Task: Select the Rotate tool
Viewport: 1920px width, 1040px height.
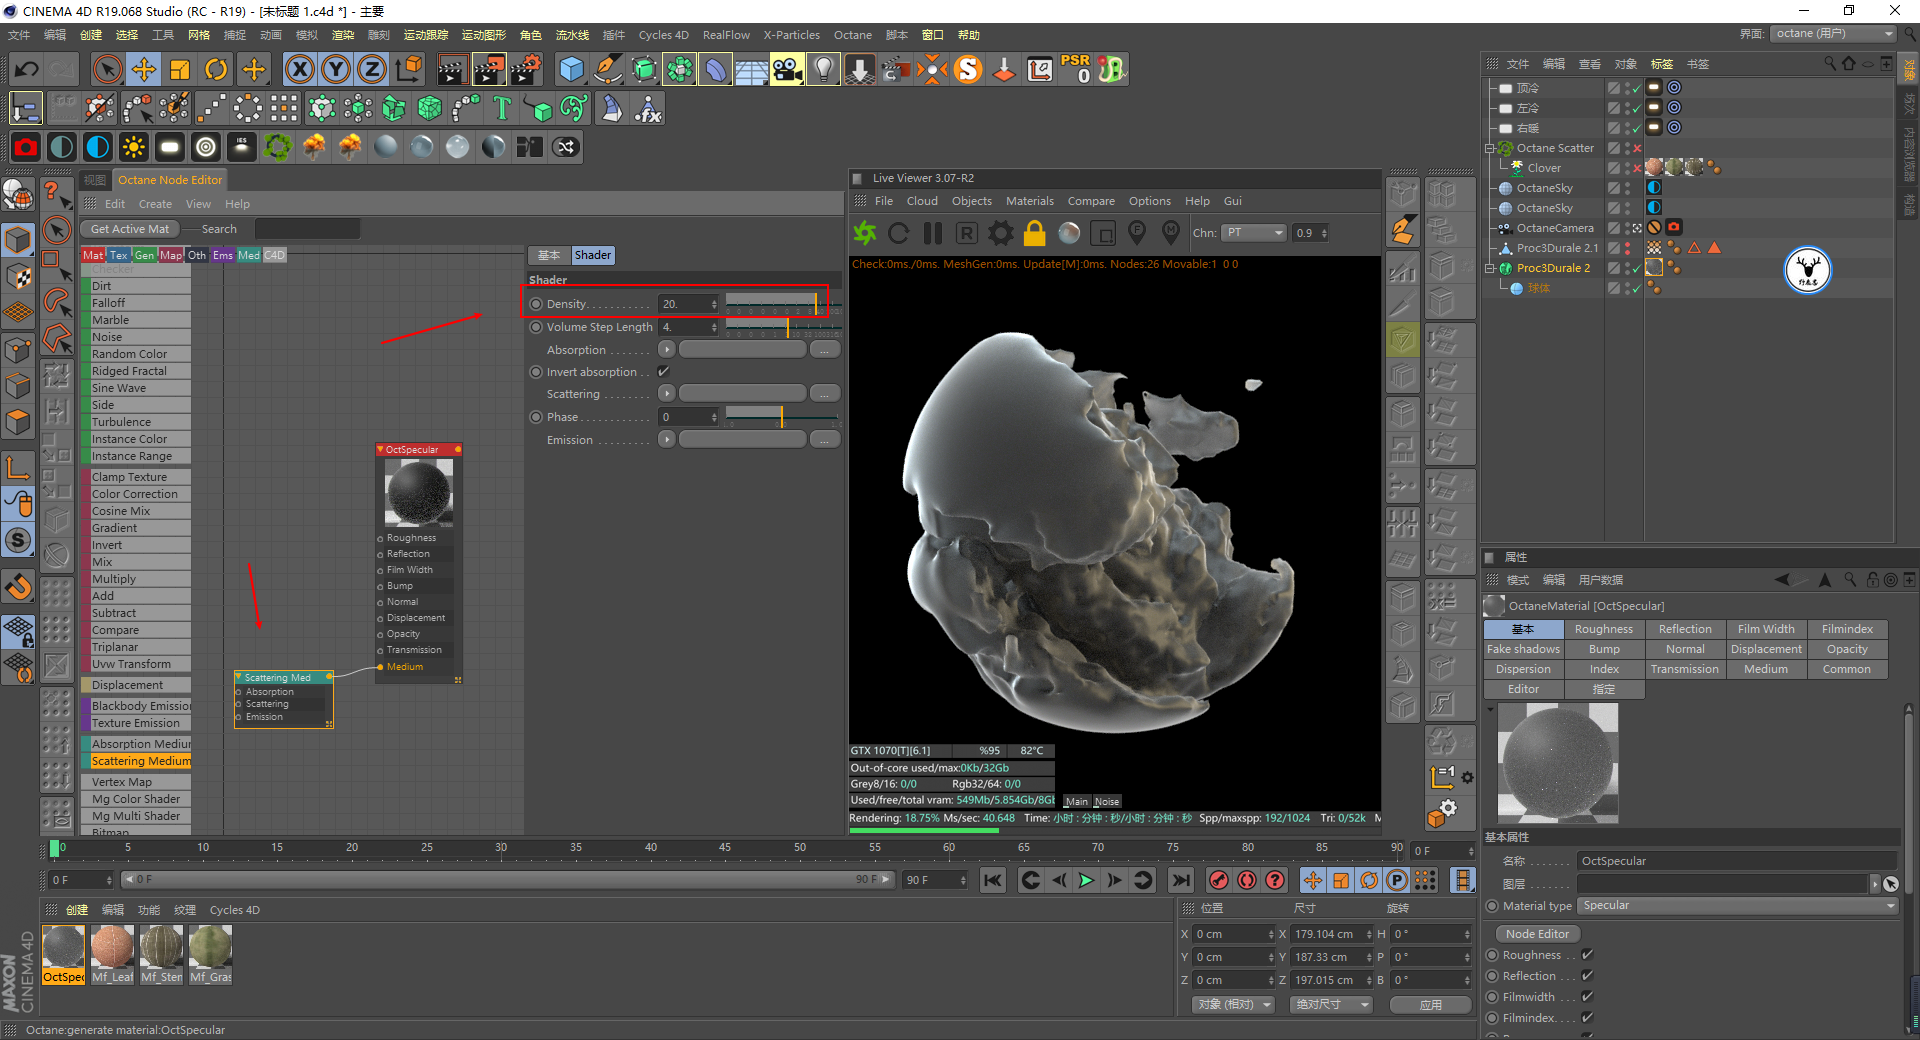Action: click(216, 69)
